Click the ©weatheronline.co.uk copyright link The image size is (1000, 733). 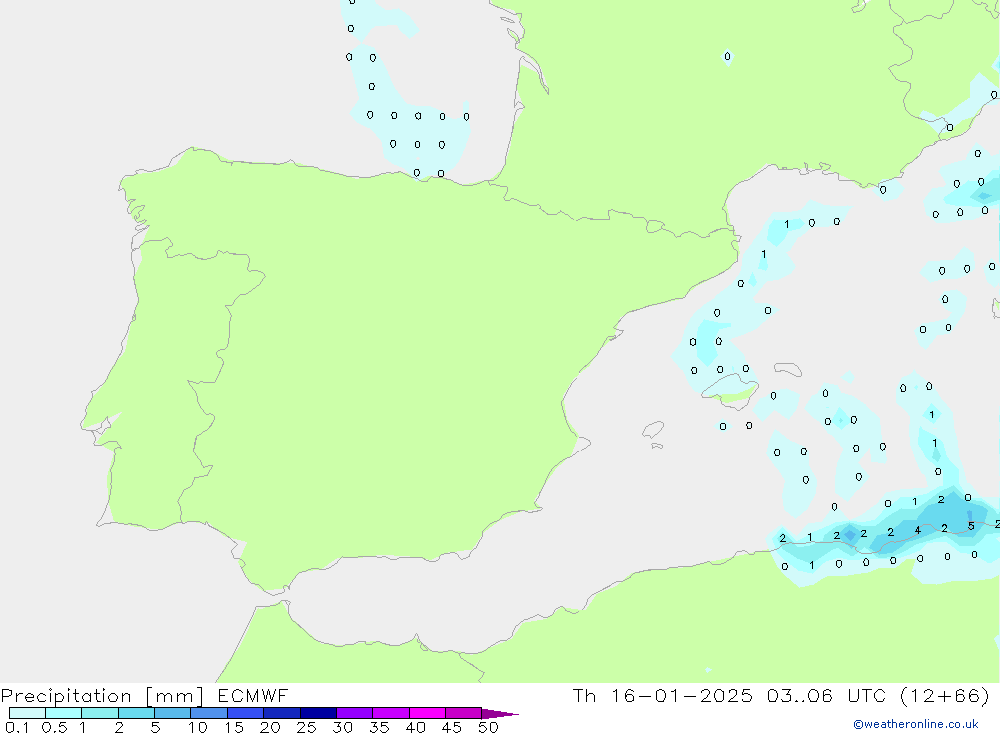point(915,724)
